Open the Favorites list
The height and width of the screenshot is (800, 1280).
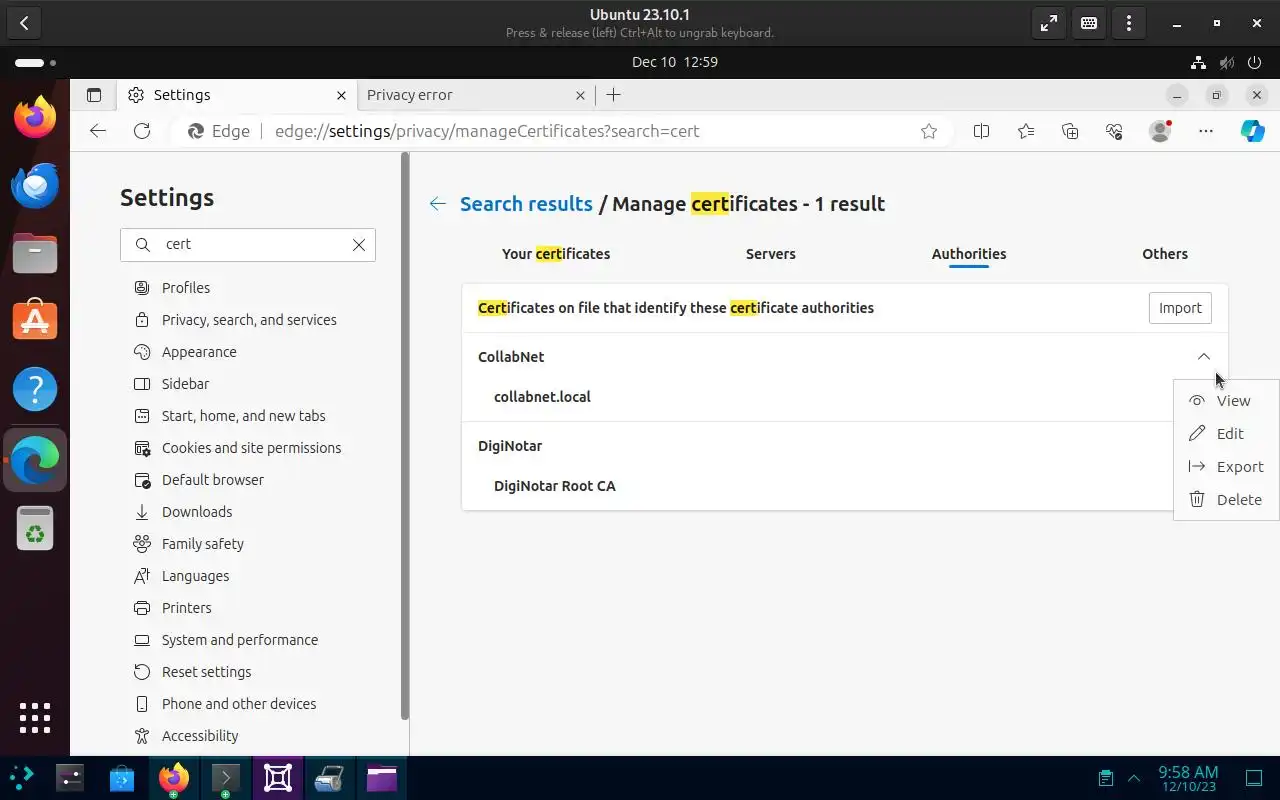tap(1026, 131)
